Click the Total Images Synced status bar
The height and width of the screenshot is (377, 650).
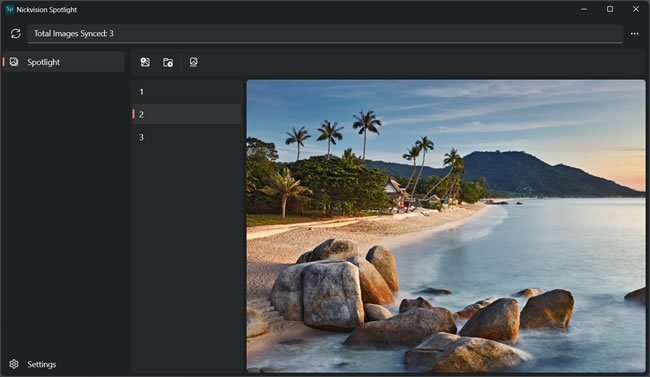(x=325, y=34)
